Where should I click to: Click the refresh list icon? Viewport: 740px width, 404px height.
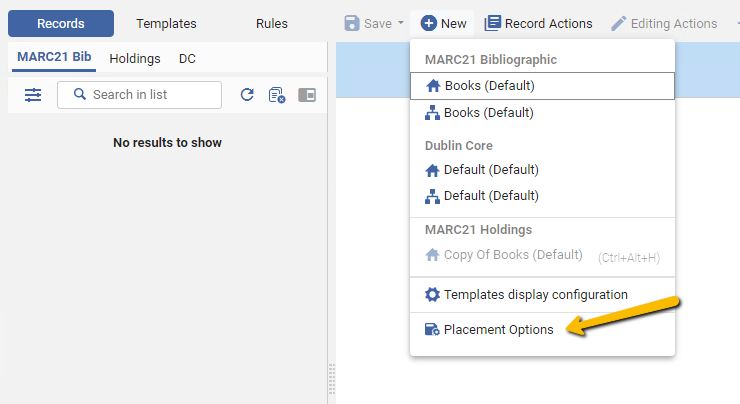tap(247, 95)
